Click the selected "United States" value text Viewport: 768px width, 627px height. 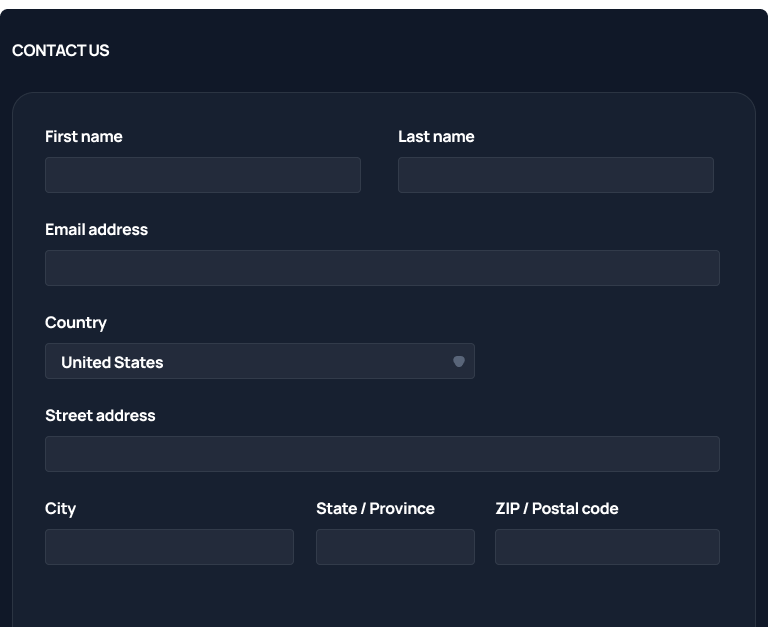point(112,362)
